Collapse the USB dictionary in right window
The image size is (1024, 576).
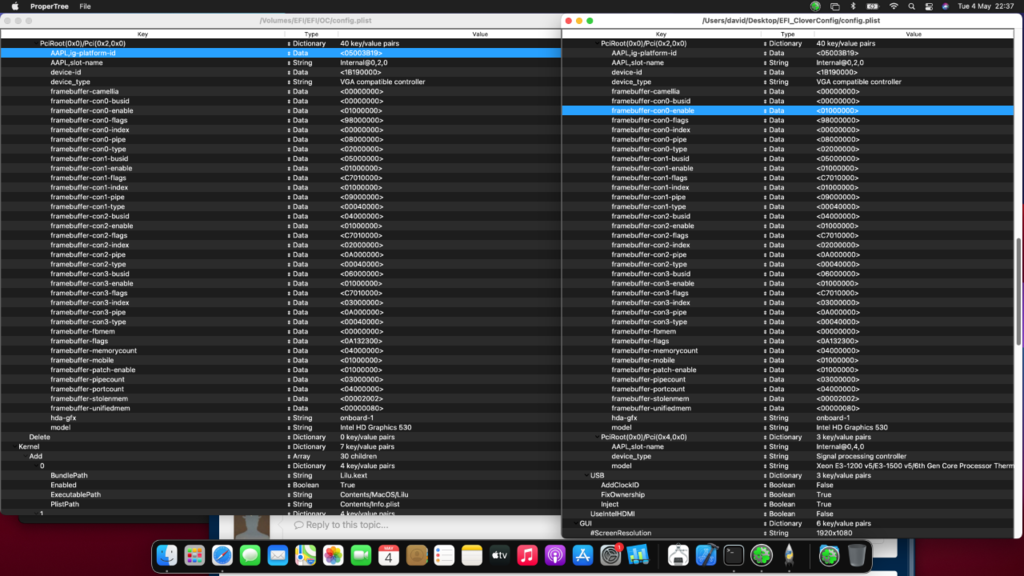point(587,475)
